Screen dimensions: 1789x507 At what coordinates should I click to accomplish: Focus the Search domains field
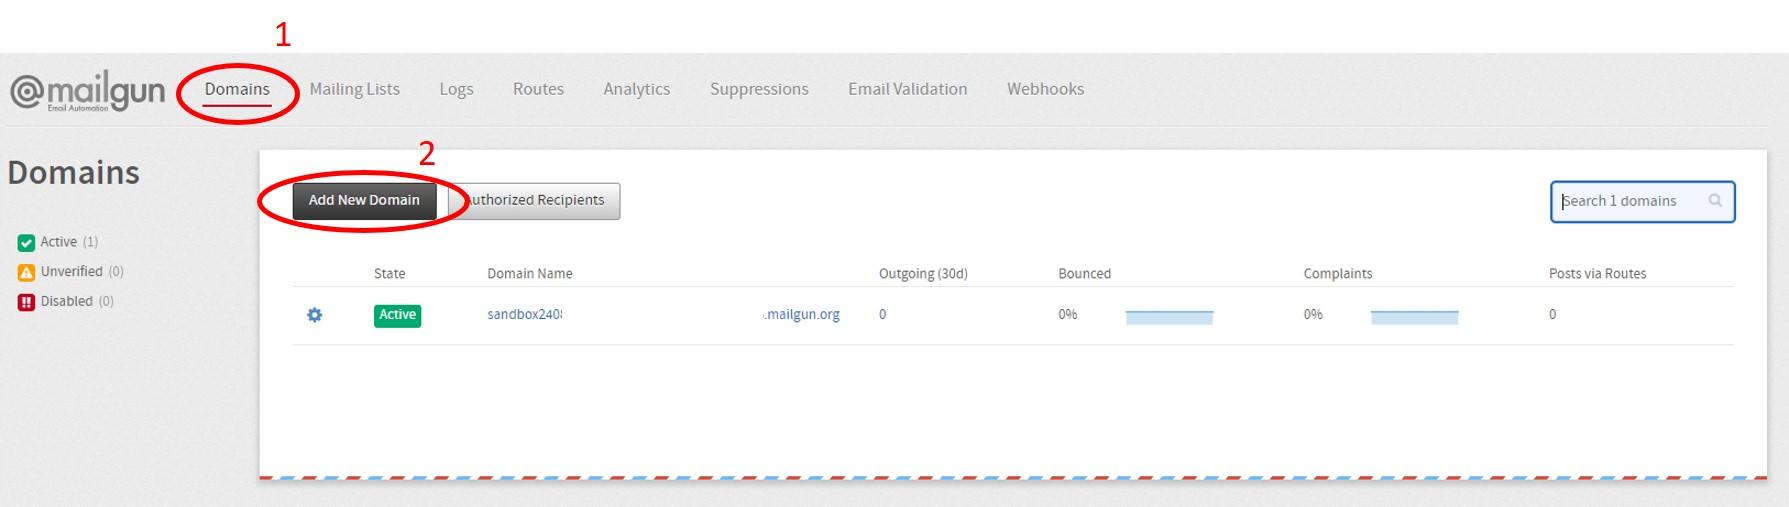pyautogui.click(x=1642, y=201)
